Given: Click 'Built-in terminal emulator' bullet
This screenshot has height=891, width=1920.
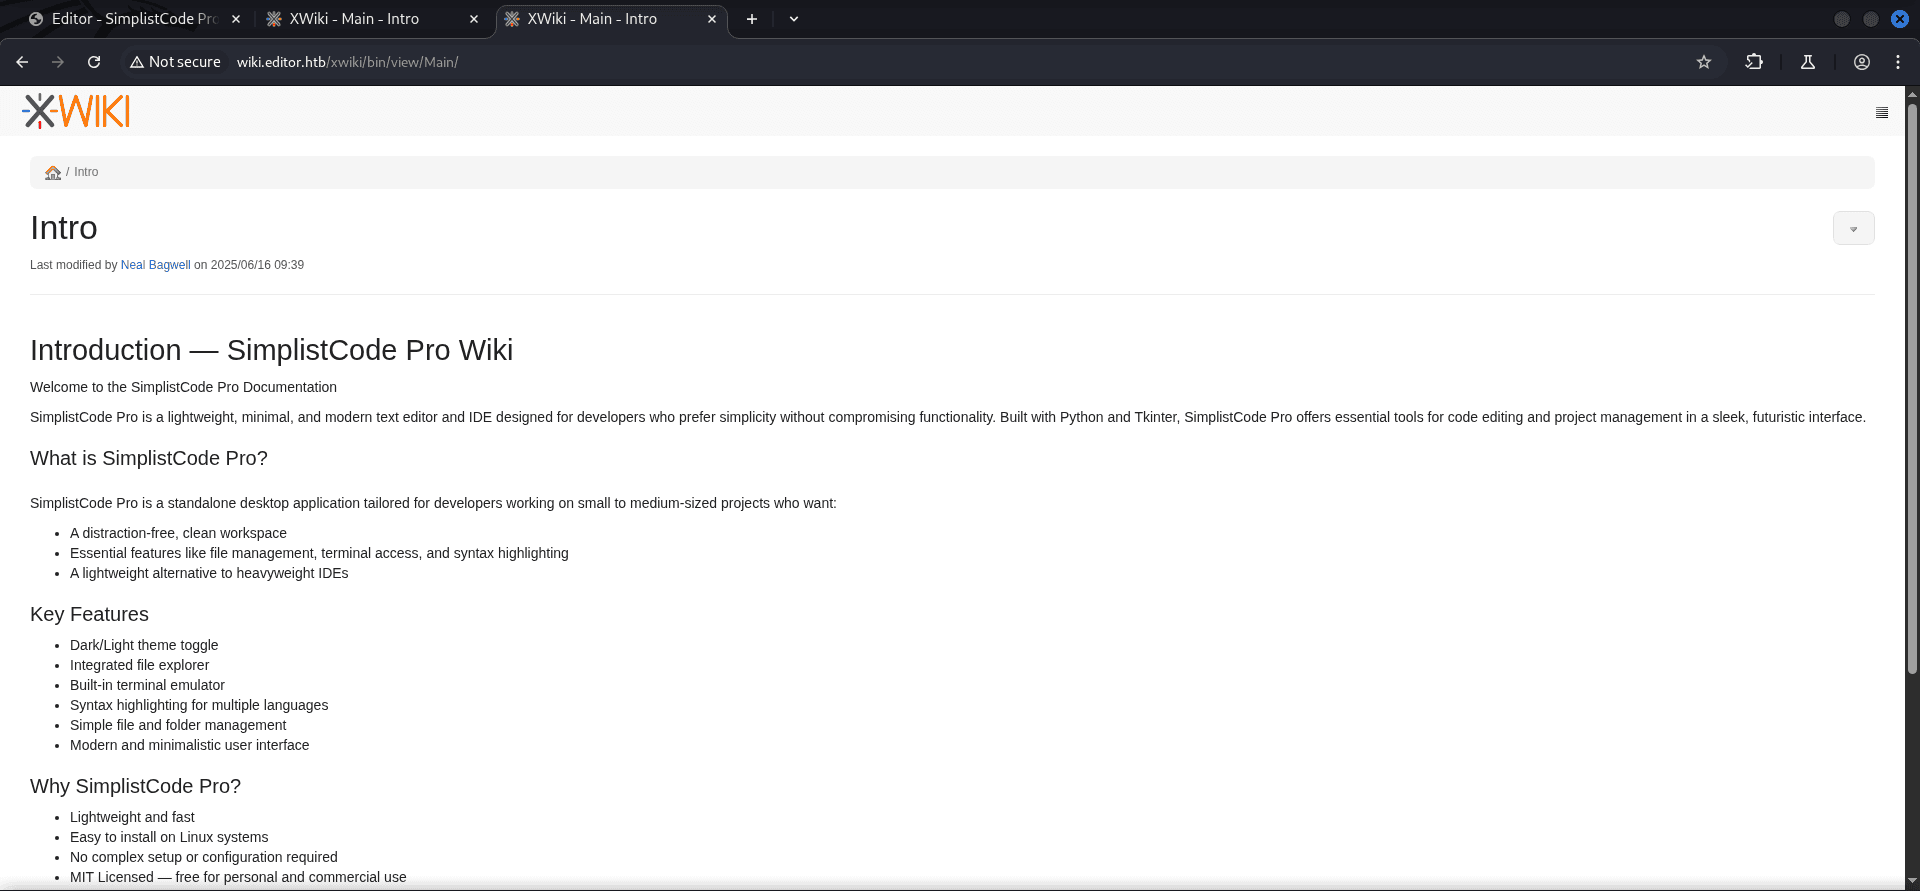Looking at the screenshot, I should tap(147, 685).
